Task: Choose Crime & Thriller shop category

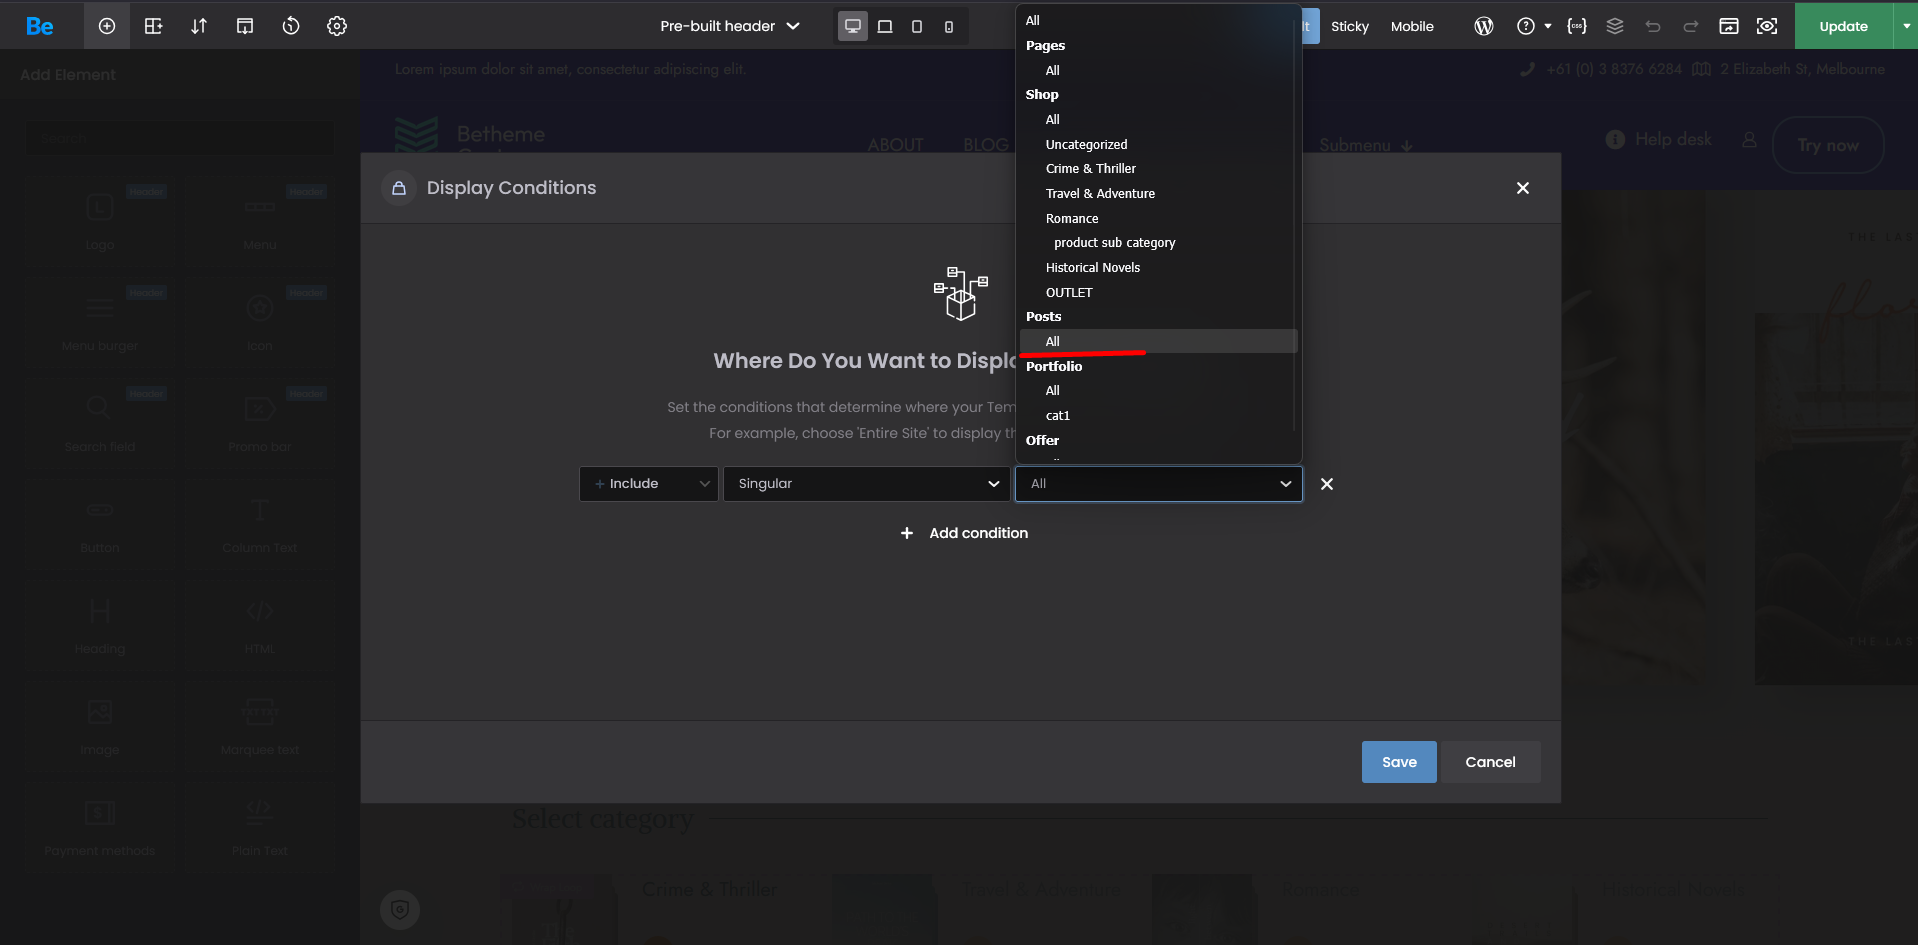Action: coord(1090,169)
